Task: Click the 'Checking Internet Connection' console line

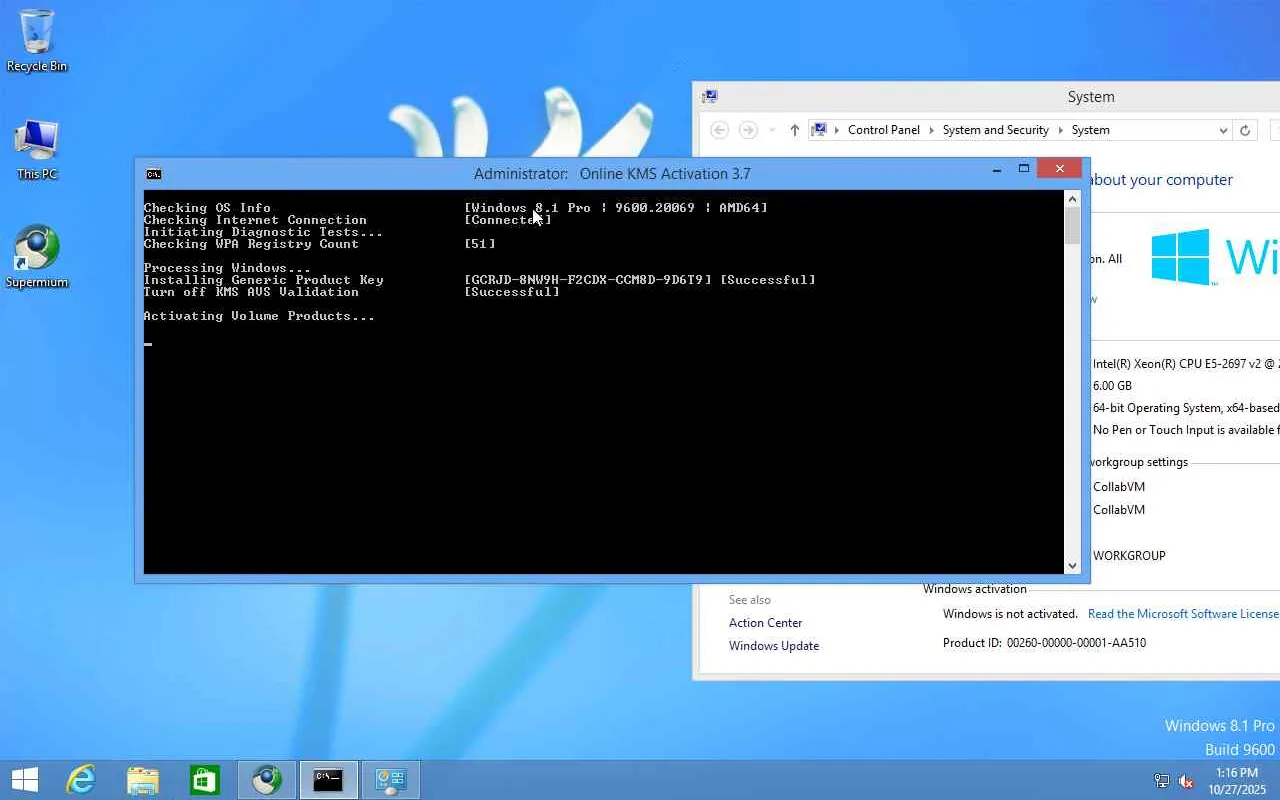Action: pos(255,220)
